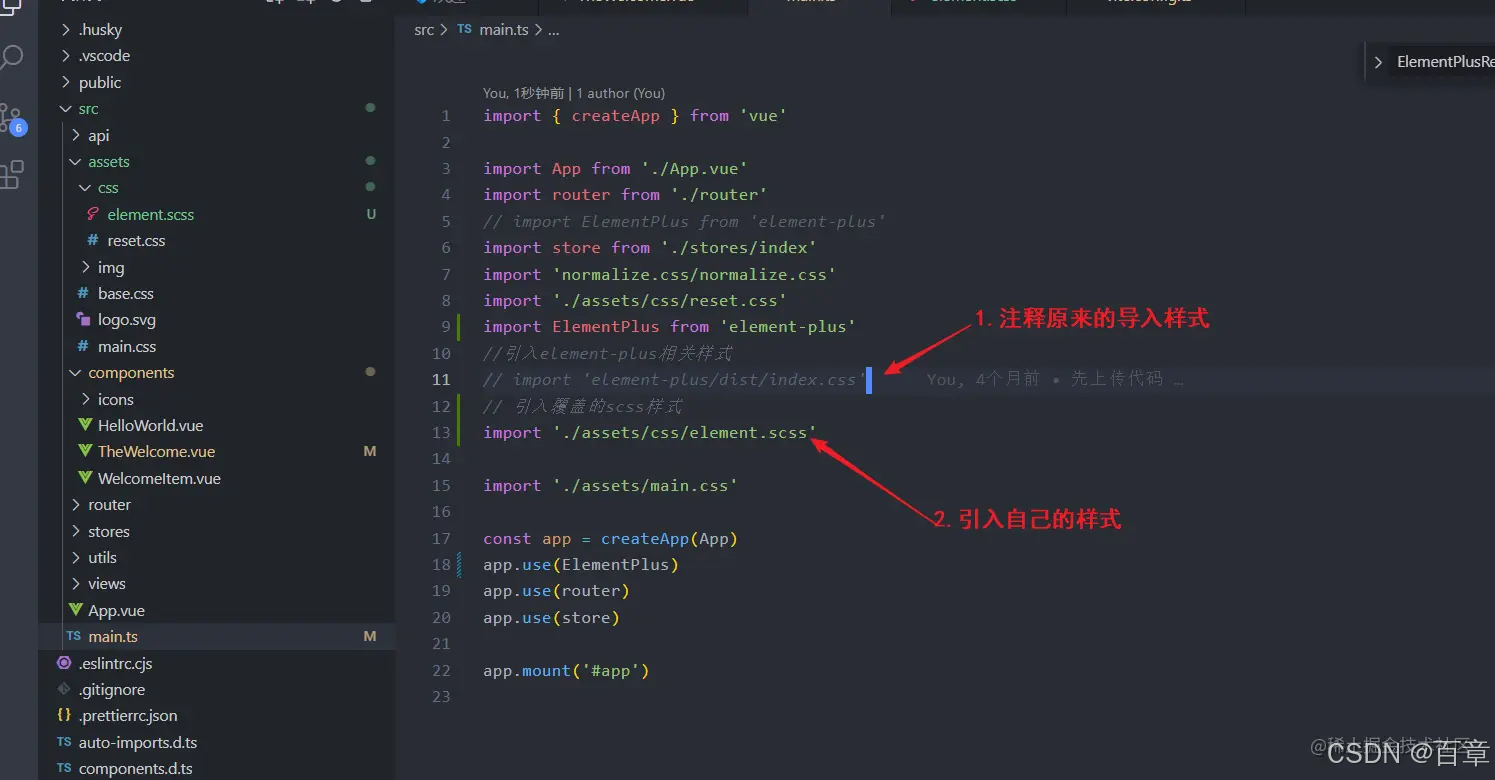Click the SVG file icon beside logo.svg

[83, 320]
